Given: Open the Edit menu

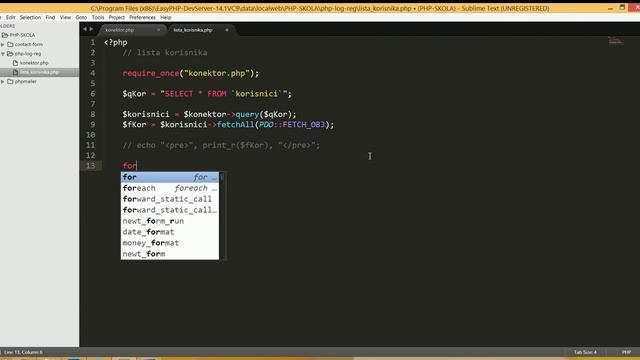Looking at the screenshot, I should point(10,18).
